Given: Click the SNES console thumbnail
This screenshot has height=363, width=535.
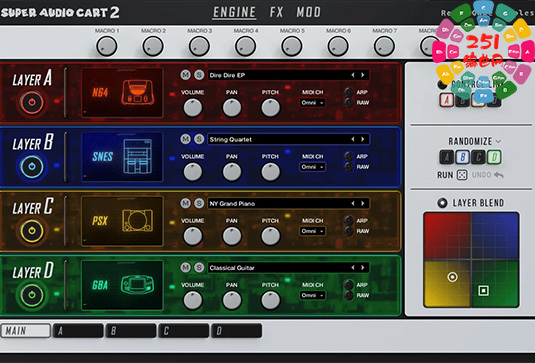Looking at the screenshot, I should tap(122, 157).
